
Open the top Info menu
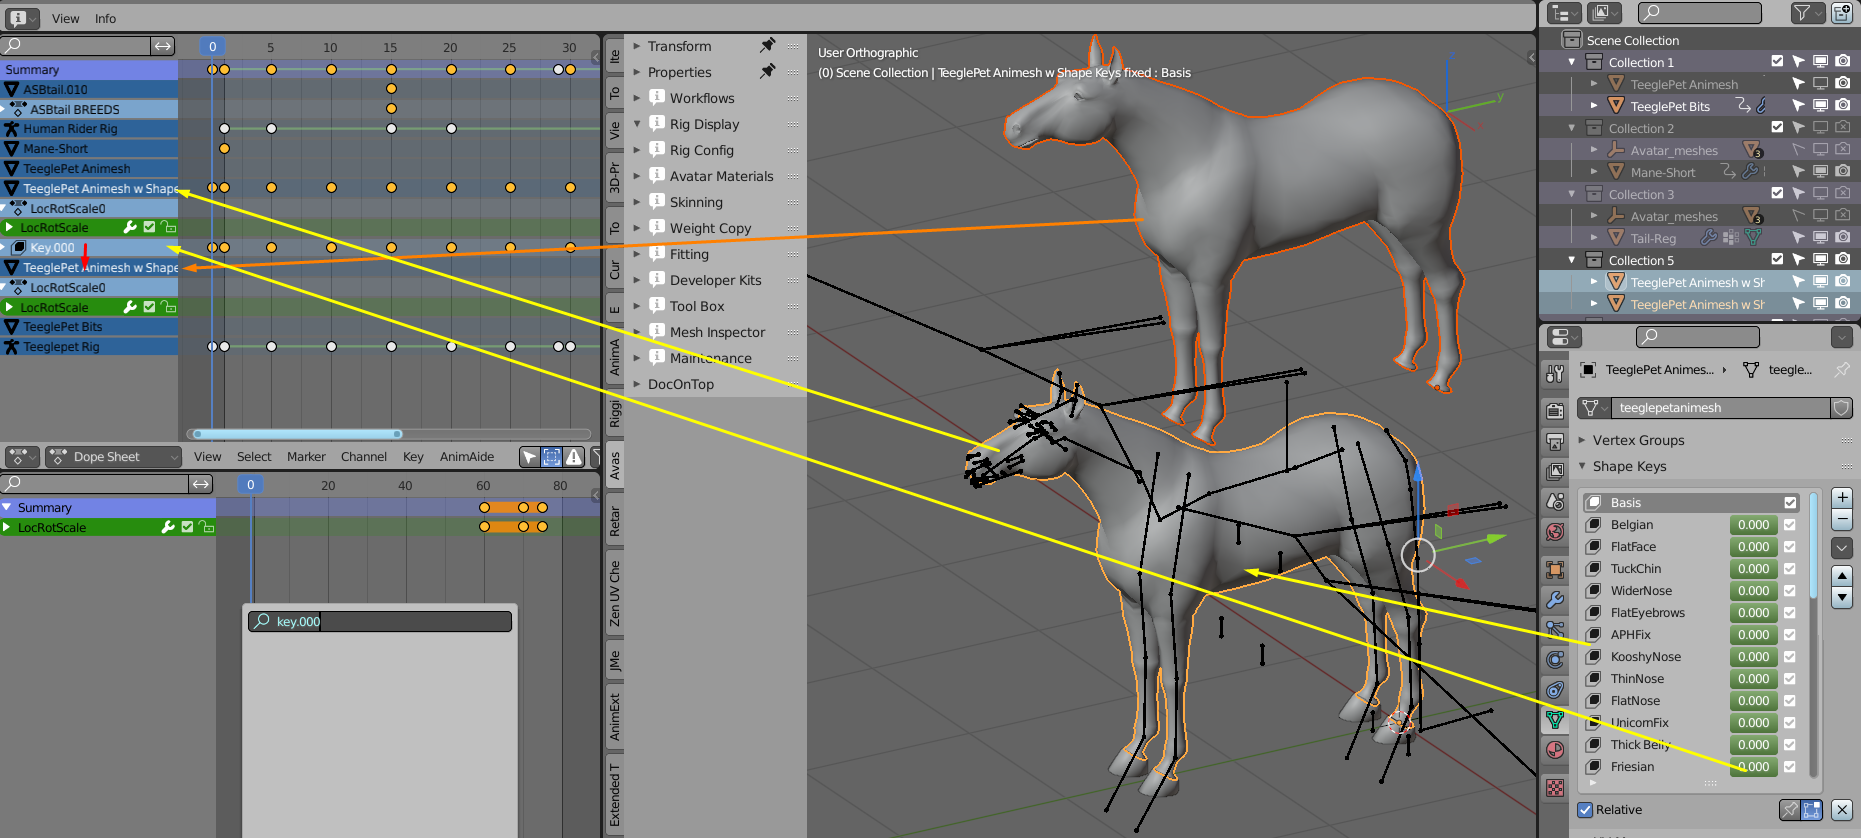pyautogui.click(x=105, y=19)
